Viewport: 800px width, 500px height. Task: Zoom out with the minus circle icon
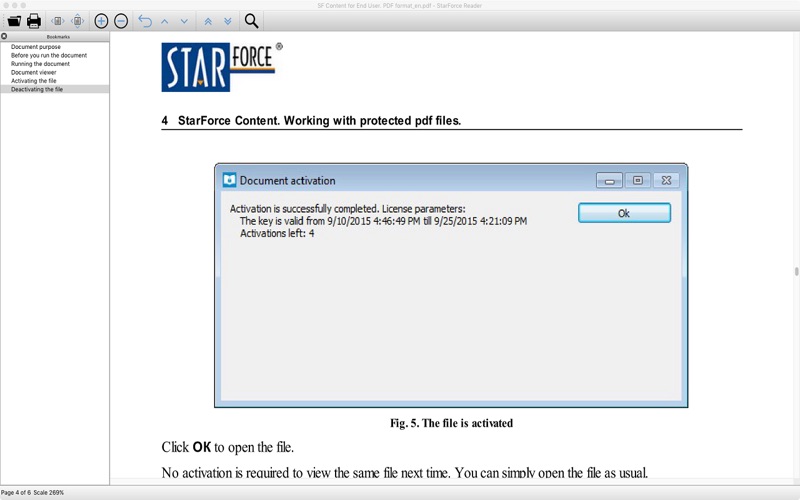click(121, 21)
